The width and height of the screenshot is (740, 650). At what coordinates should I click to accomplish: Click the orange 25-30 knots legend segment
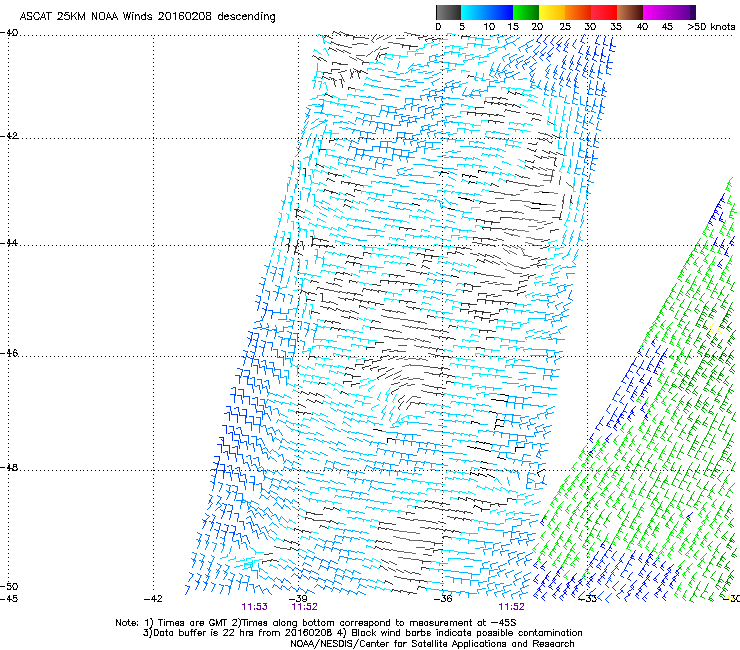pyautogui.click(x=578, y=12)
